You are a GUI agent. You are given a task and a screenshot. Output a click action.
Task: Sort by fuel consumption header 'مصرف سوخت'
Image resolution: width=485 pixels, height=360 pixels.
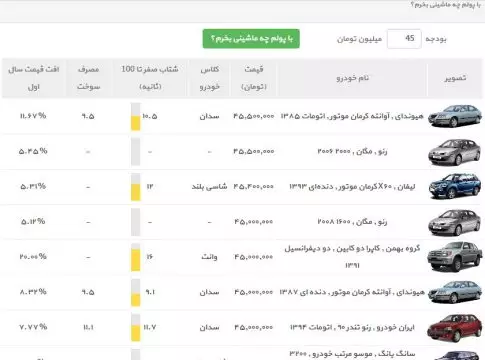coord(88,78)
